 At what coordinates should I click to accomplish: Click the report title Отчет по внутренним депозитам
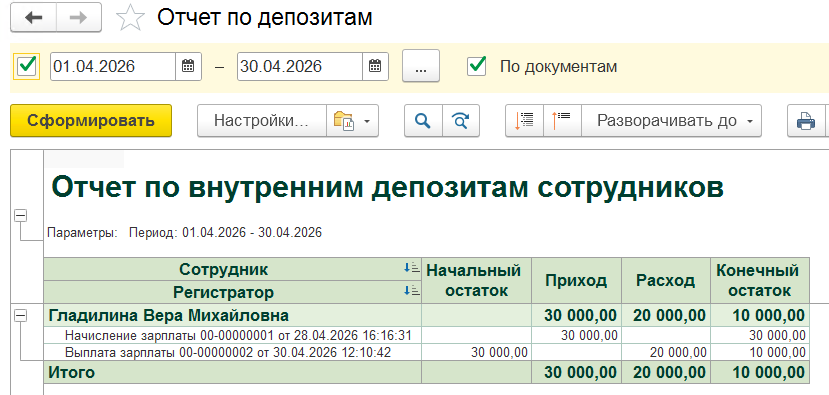click(387, 187)
